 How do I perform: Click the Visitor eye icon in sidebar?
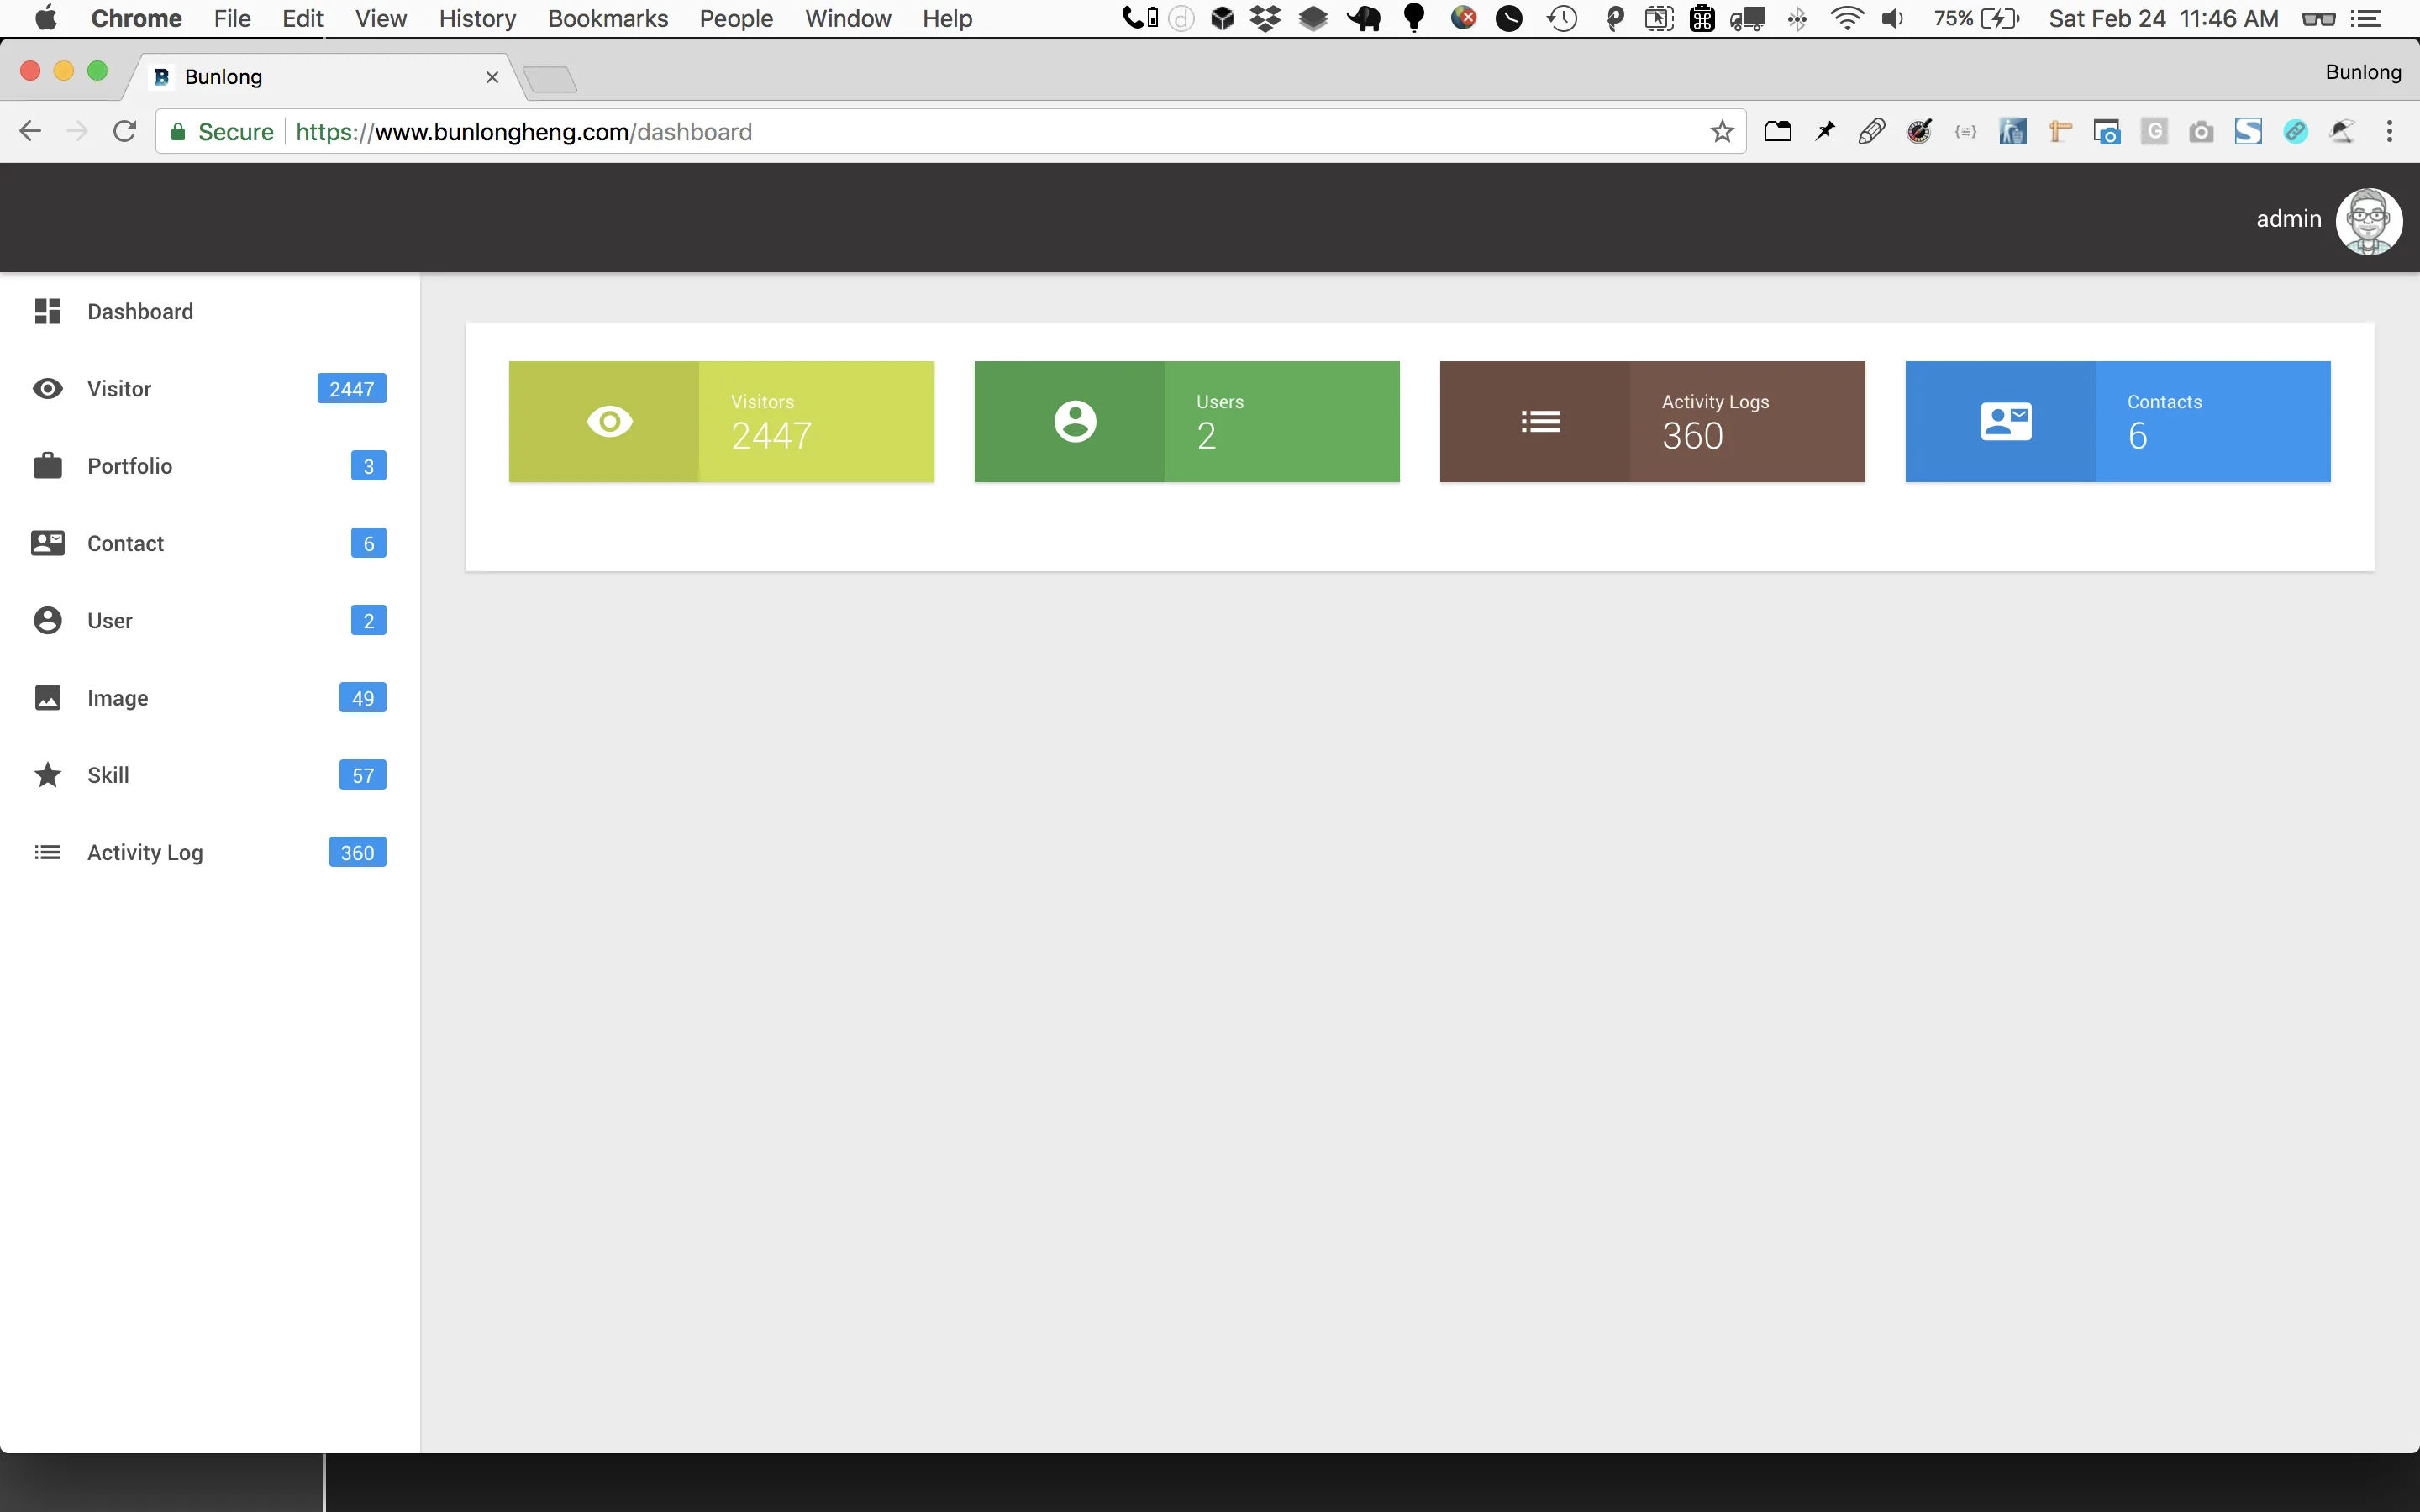coord(47,389)
